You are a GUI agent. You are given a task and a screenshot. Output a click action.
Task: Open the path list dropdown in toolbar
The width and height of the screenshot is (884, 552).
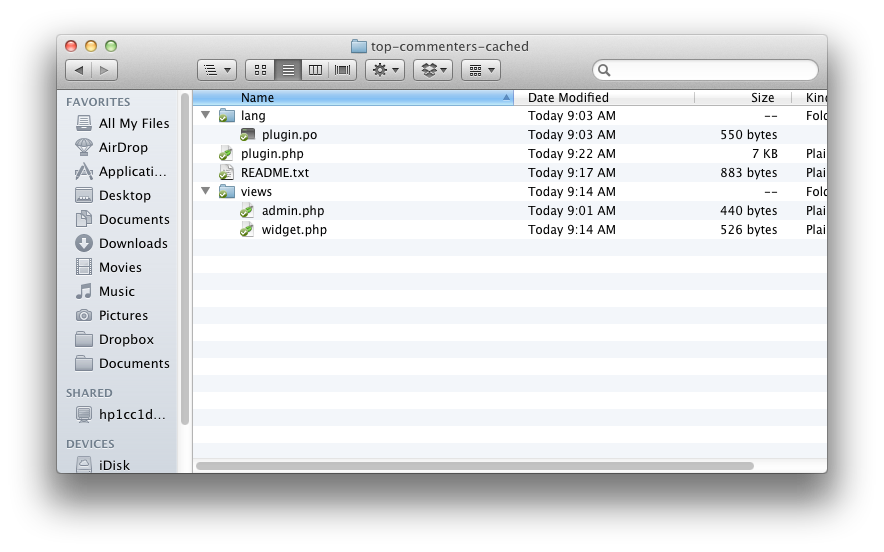click(217, 70)
